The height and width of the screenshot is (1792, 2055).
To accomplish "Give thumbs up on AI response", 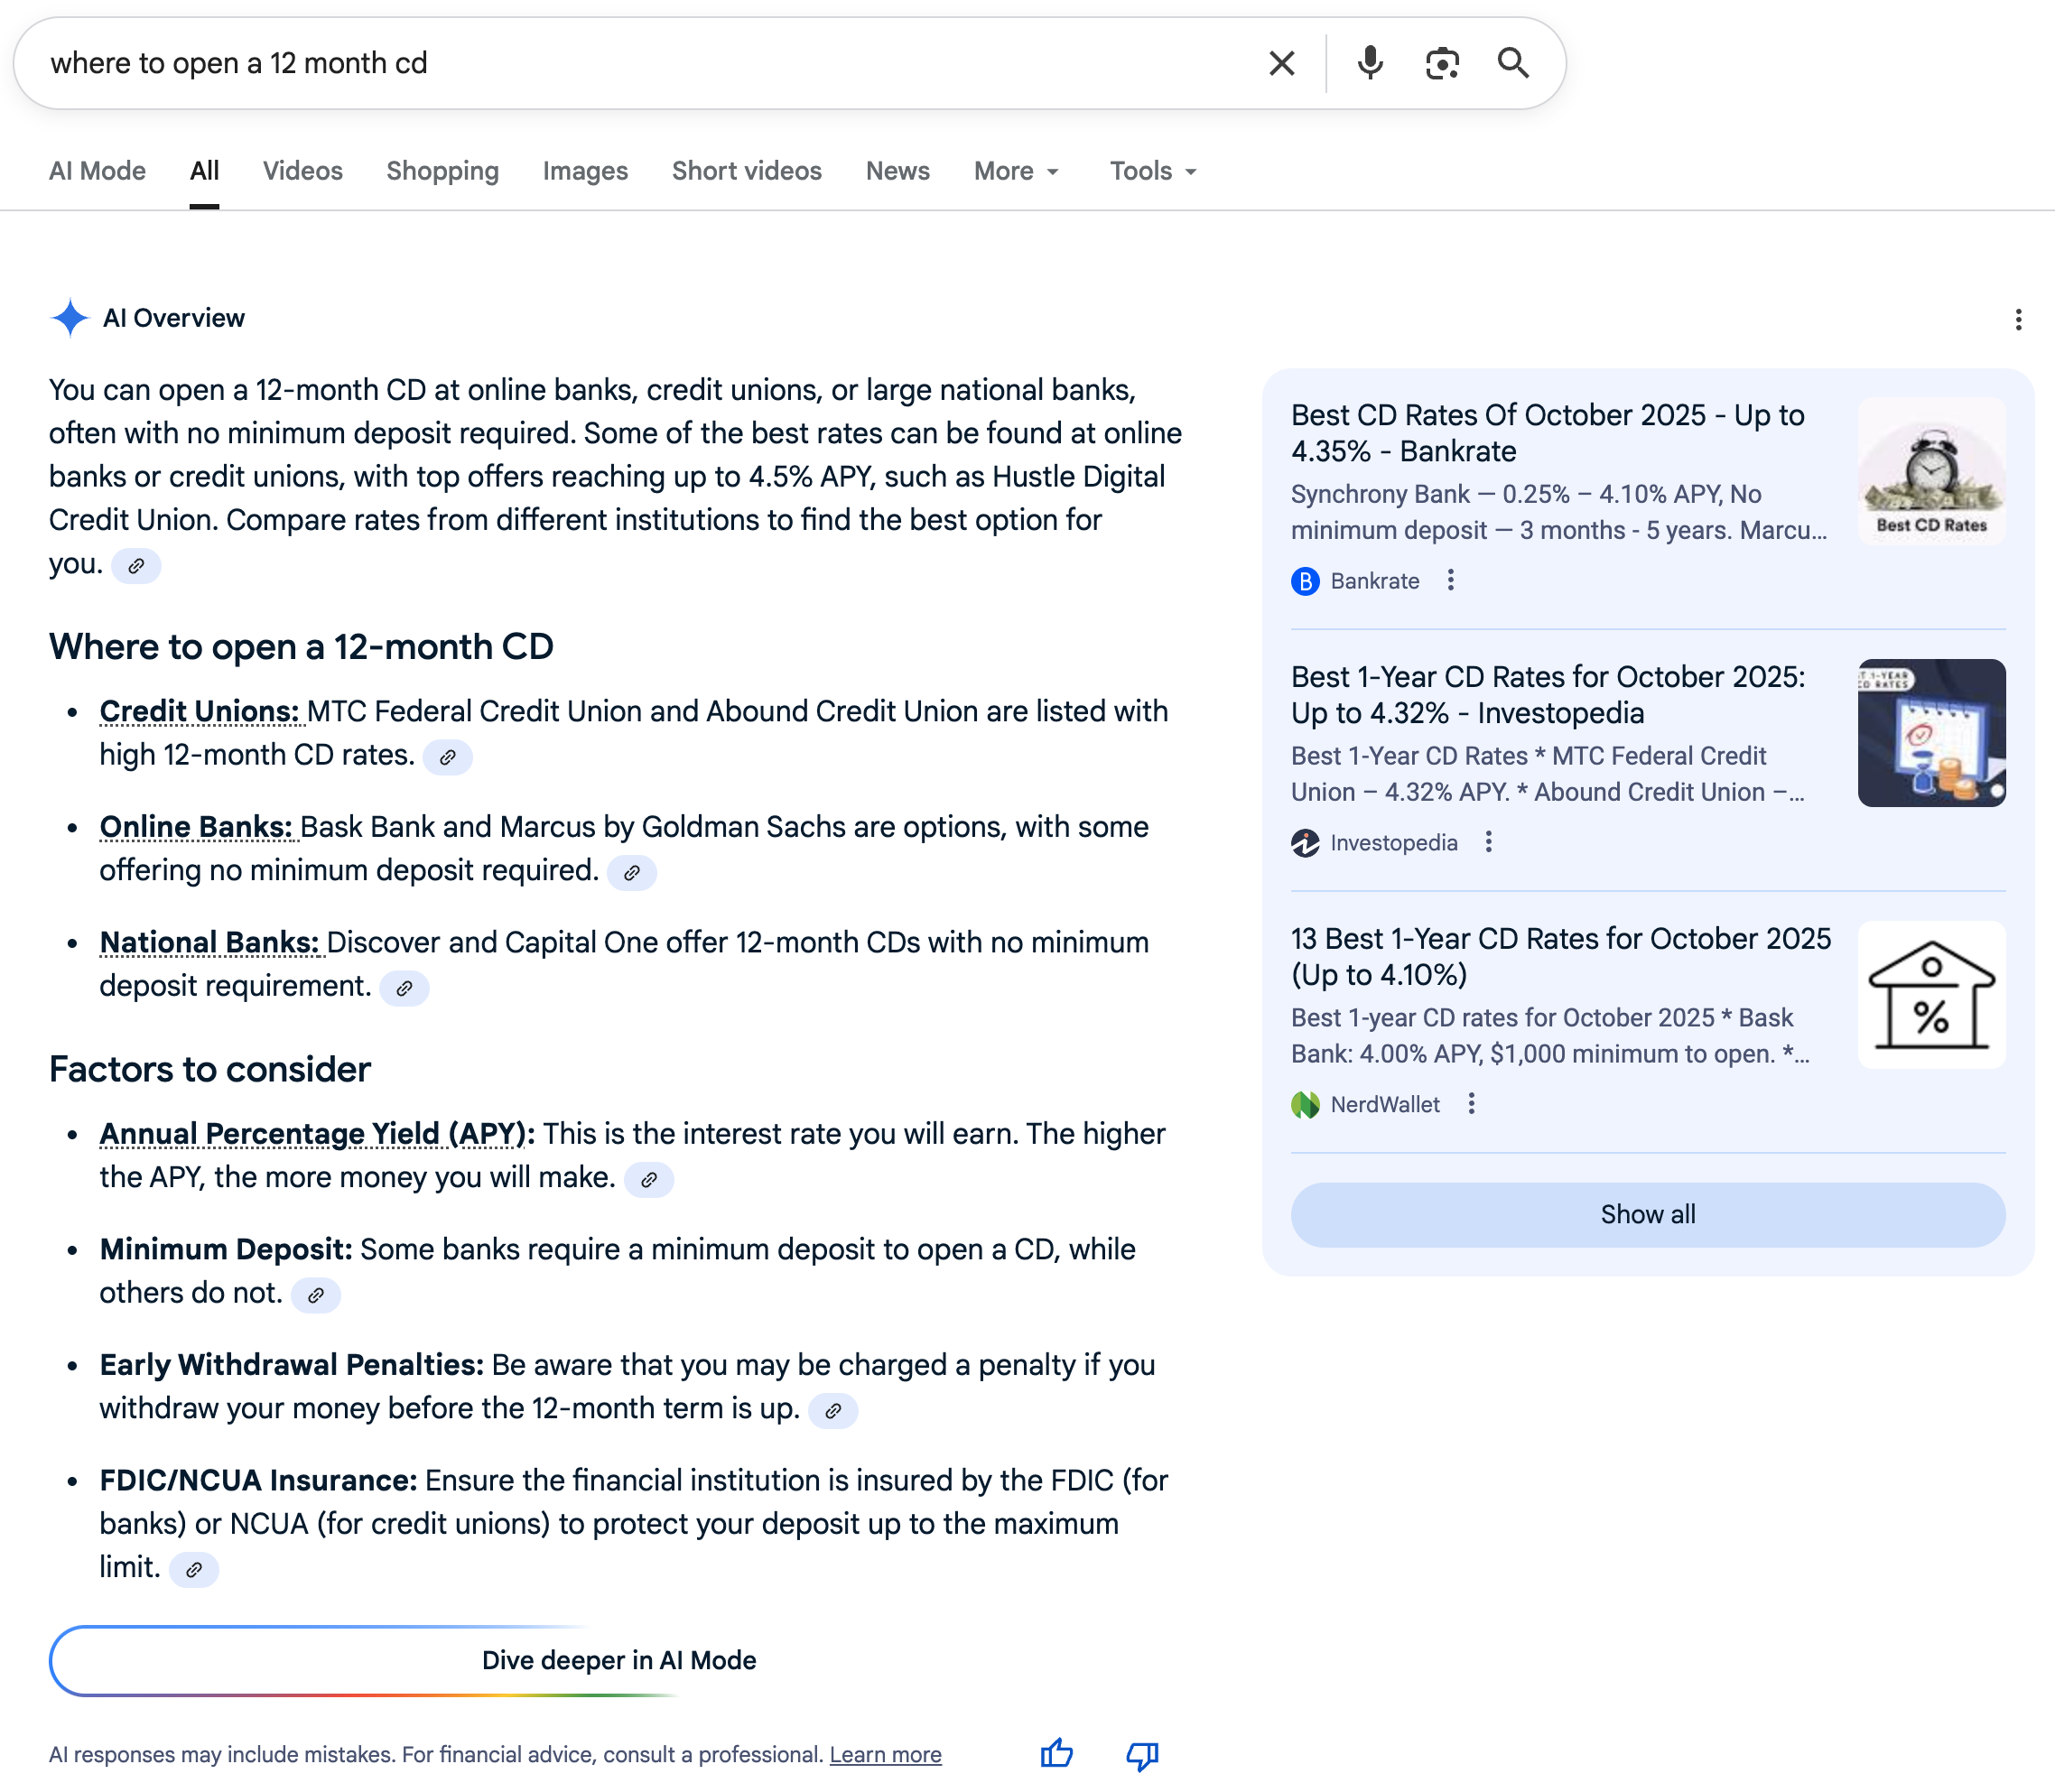I will [x=1056, y=1754].
